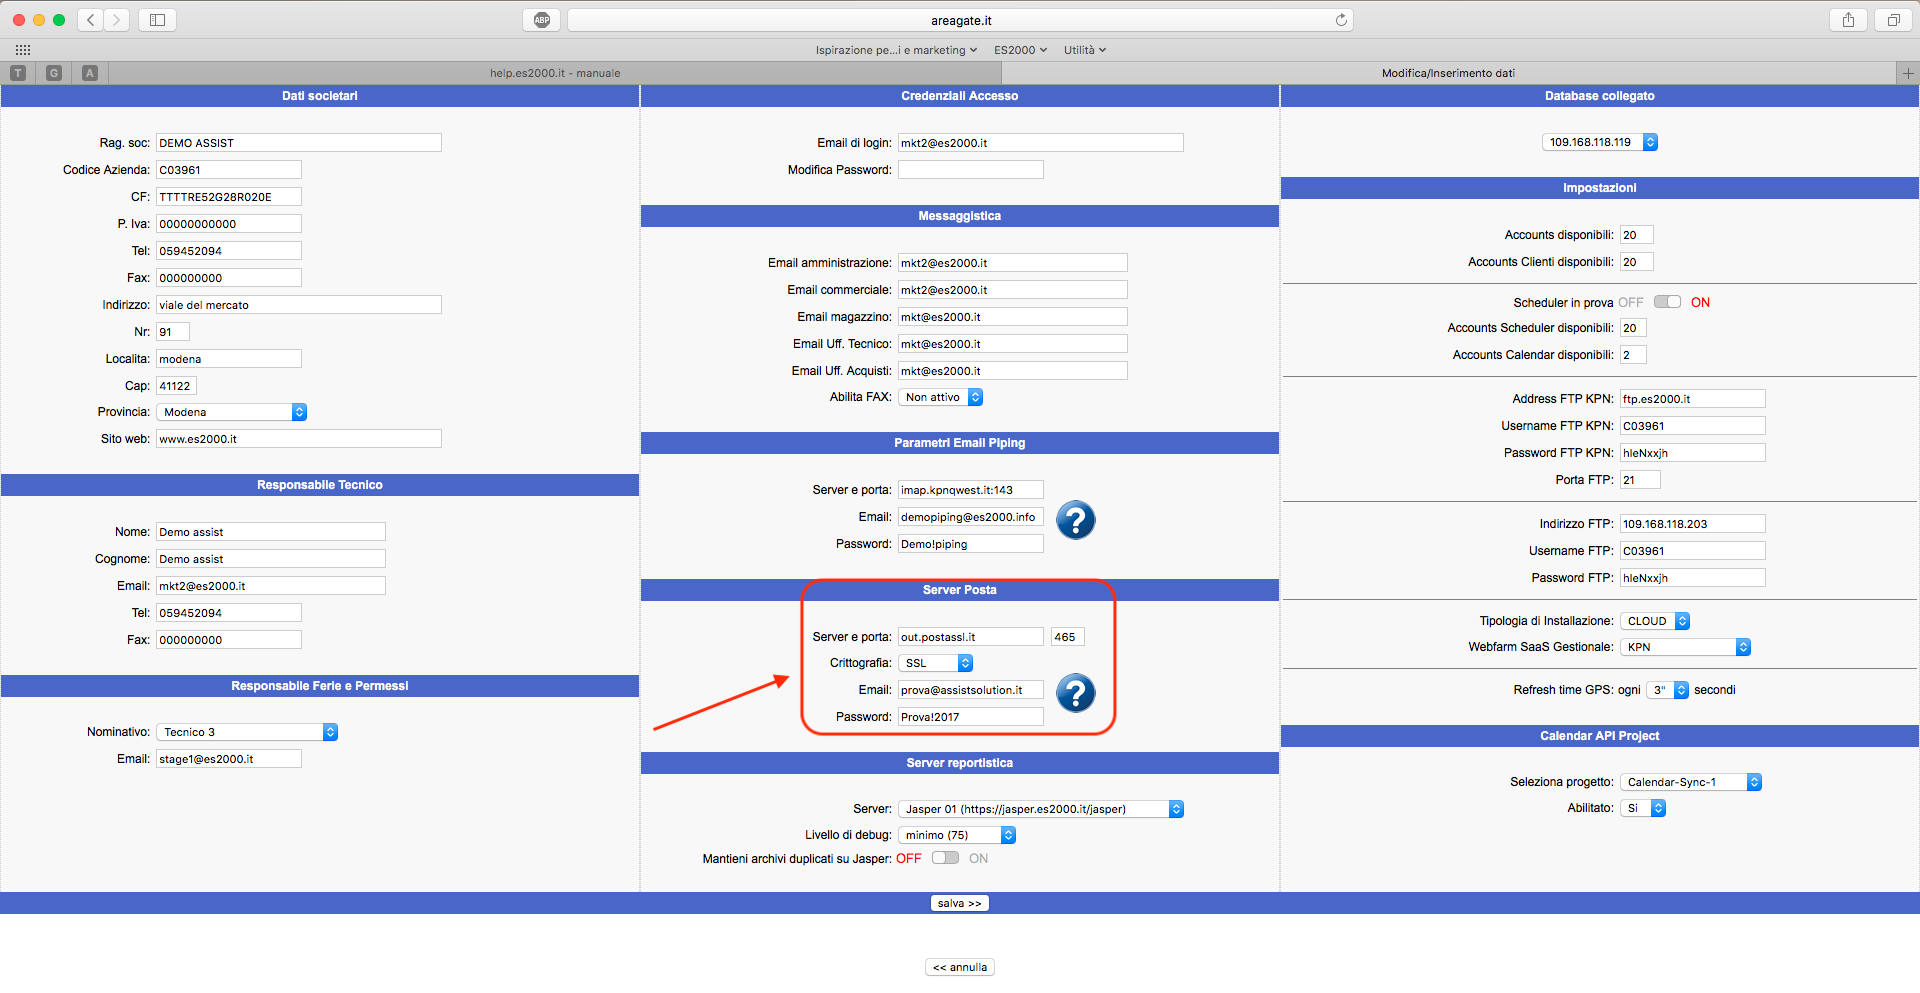Open new tab with plus icon
Image resolution: width=1920 pixels, height=993 pixels.
pyautogui.click(x=1908, y=73)
